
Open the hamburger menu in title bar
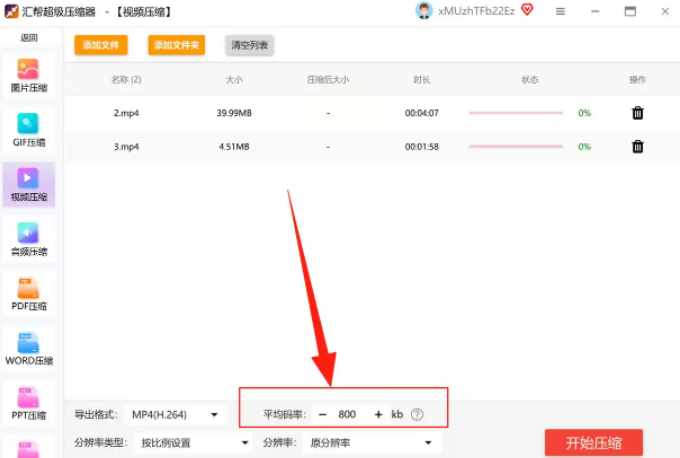pos(560,12)
